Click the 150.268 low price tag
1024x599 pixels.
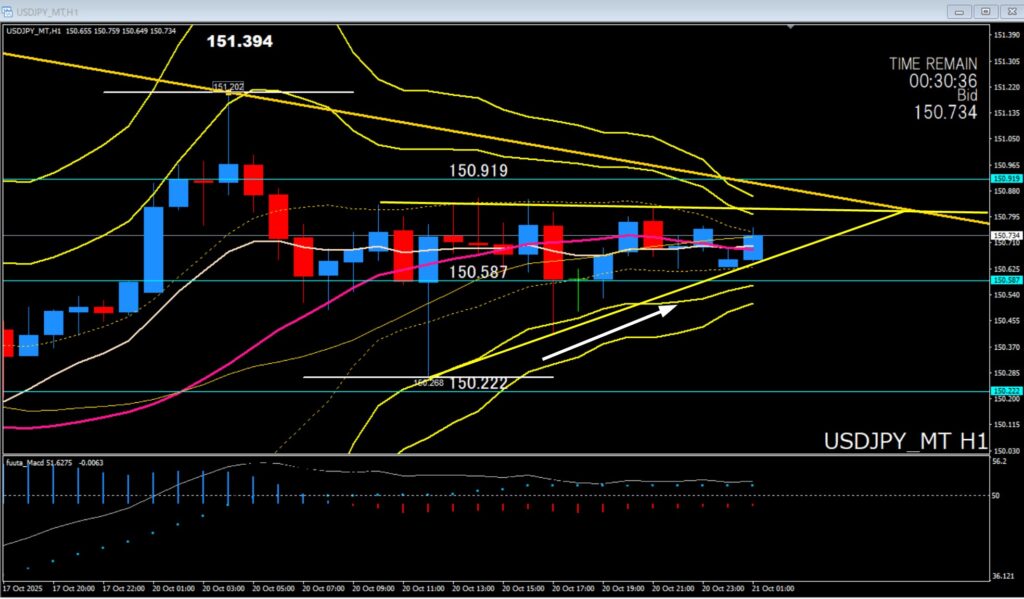428,382
